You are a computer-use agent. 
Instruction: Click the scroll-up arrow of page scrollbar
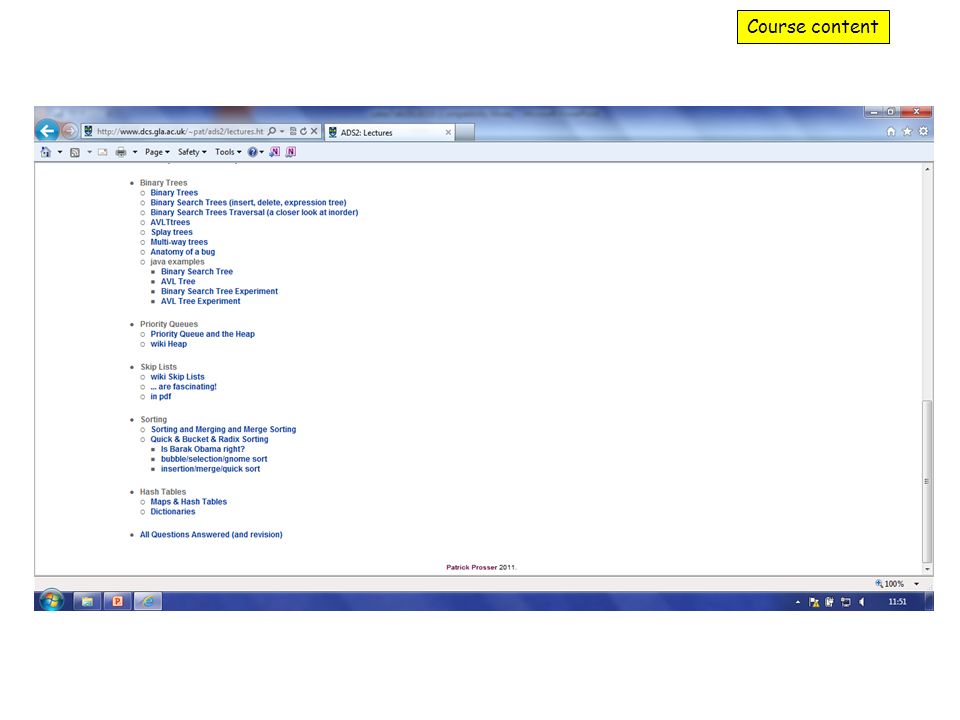pos(928,169)
